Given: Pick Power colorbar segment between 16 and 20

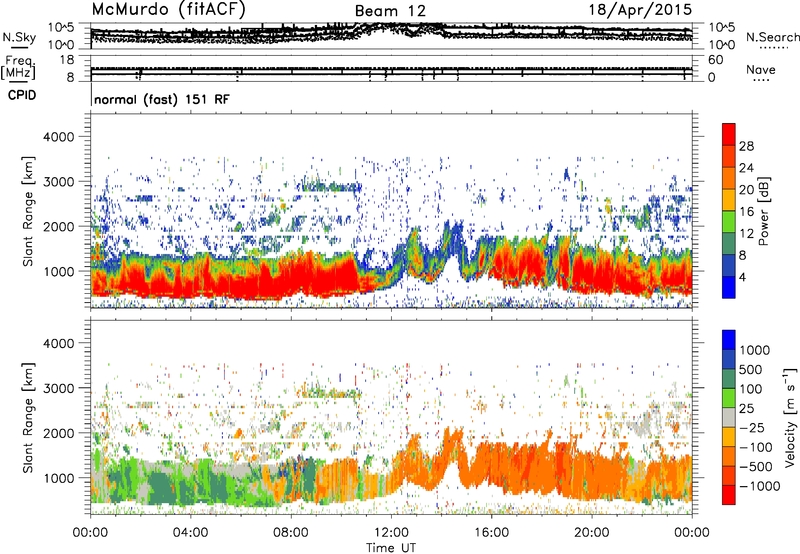Looking at the screenshot, I should pyautogui.click(x=729, y=199).
